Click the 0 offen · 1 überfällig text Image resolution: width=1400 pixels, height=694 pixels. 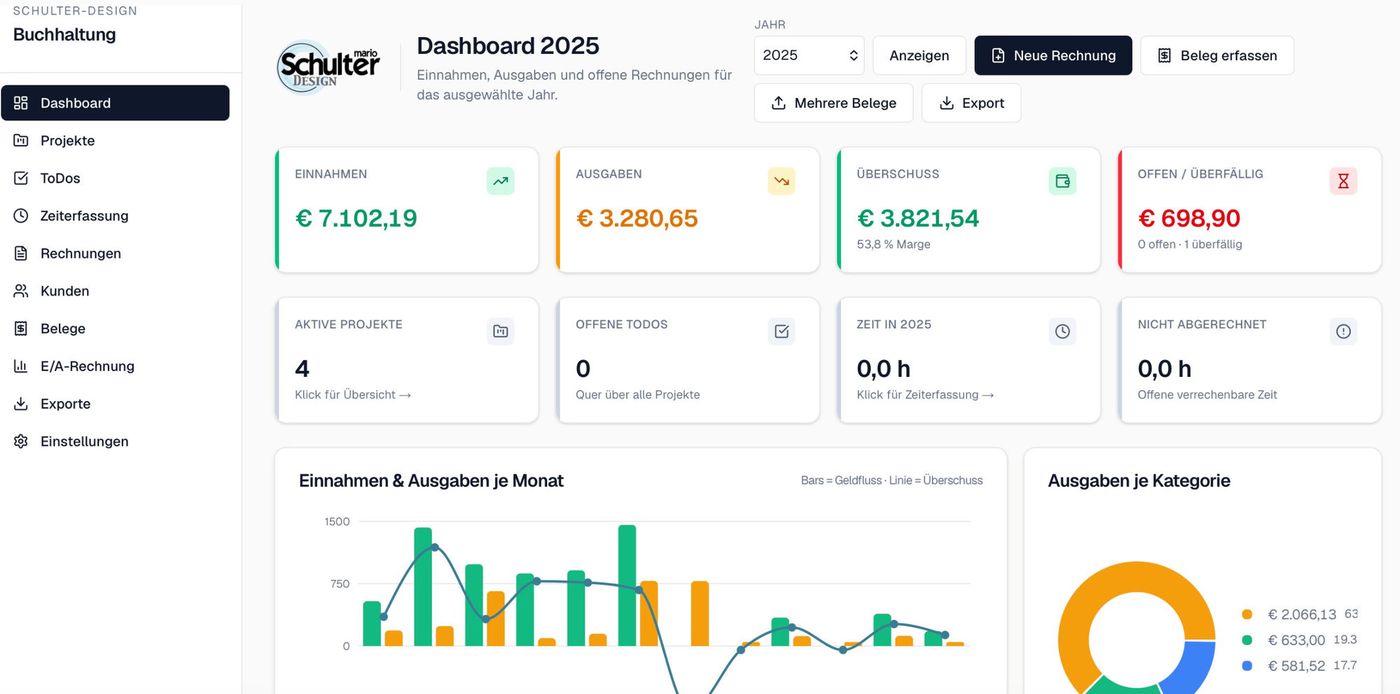tap(1190, 244)
